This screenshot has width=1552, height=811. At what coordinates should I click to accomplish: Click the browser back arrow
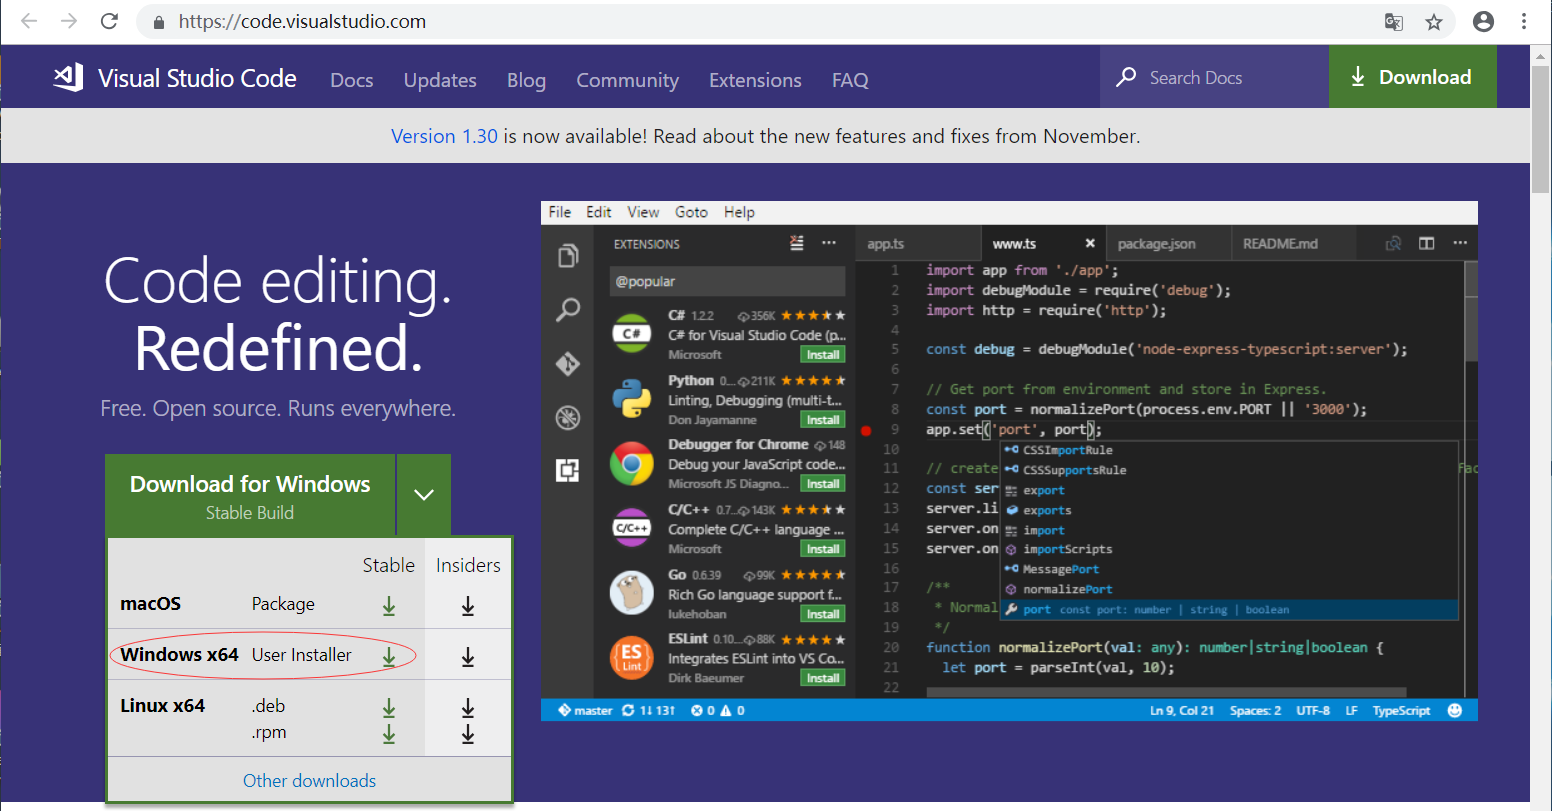coord(29,21)
